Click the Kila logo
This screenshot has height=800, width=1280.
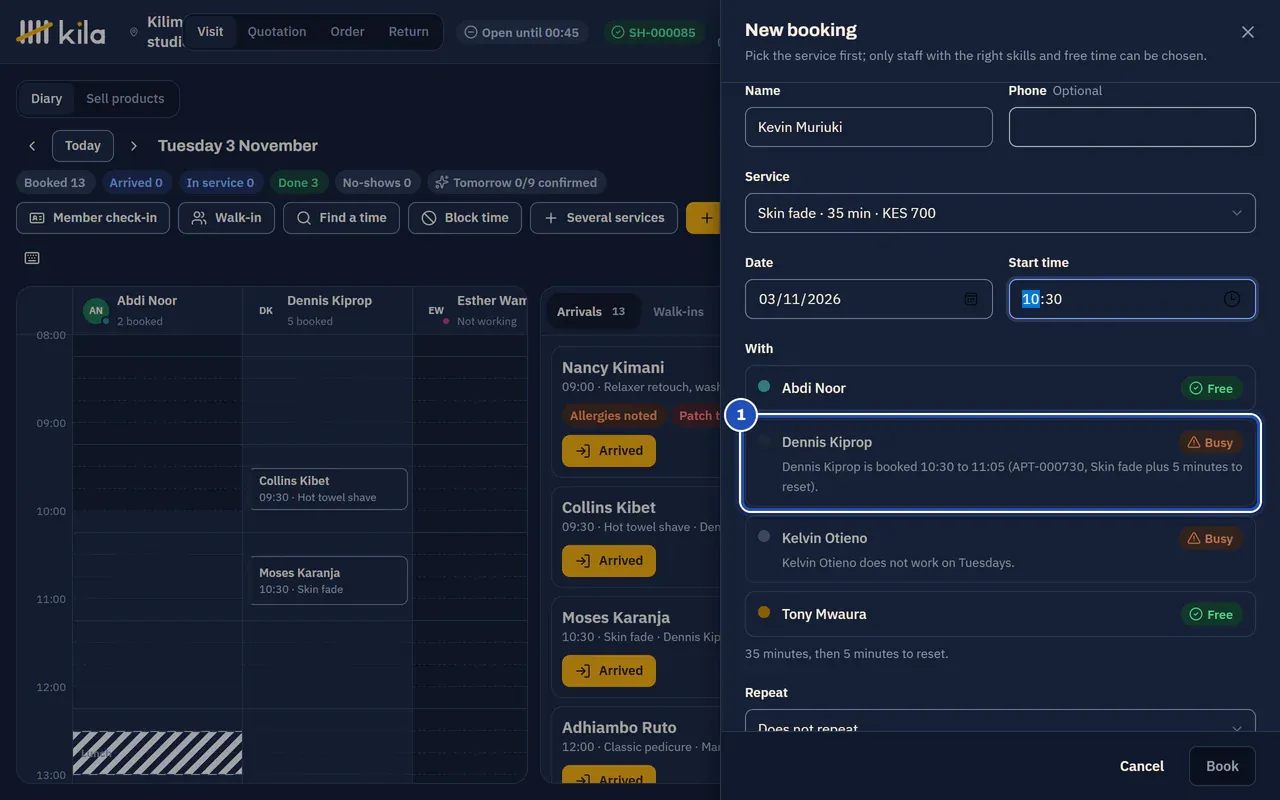click(61, 32)
